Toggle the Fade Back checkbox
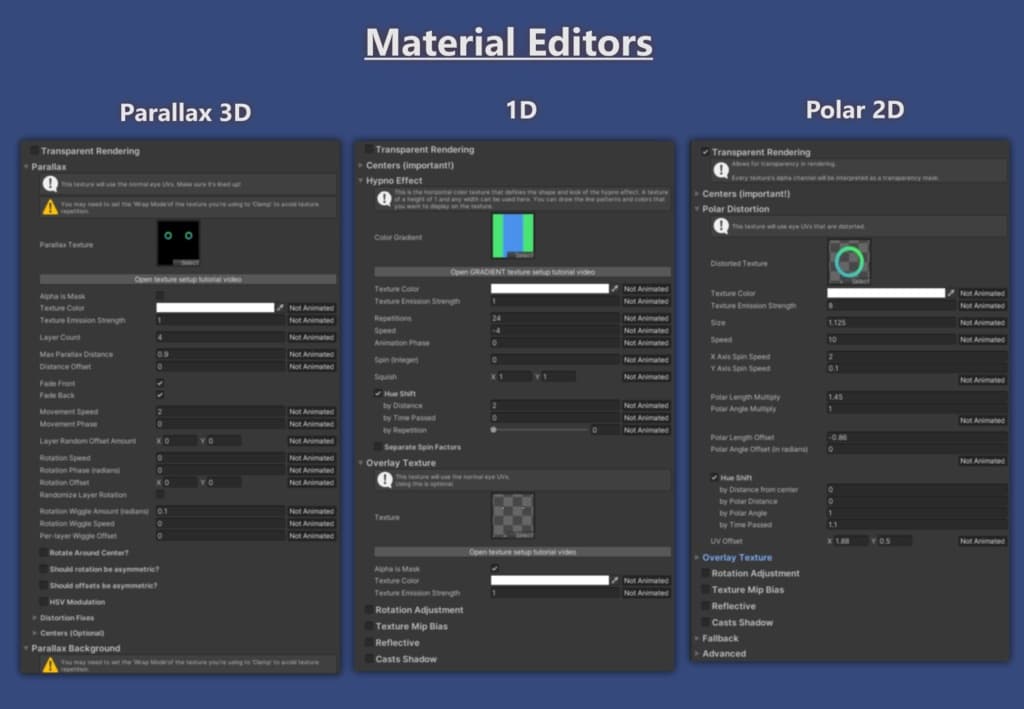The width and height of the screenshot is (1024, 709). (160, 395)
